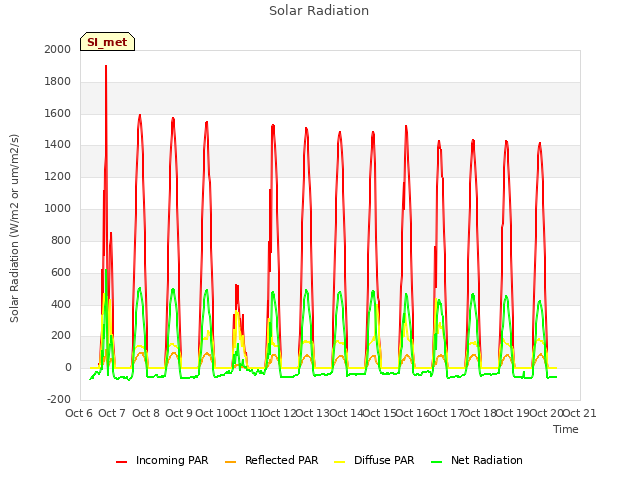
Task: Select the Diffuse PAR legend label
Action: (384, 460)
